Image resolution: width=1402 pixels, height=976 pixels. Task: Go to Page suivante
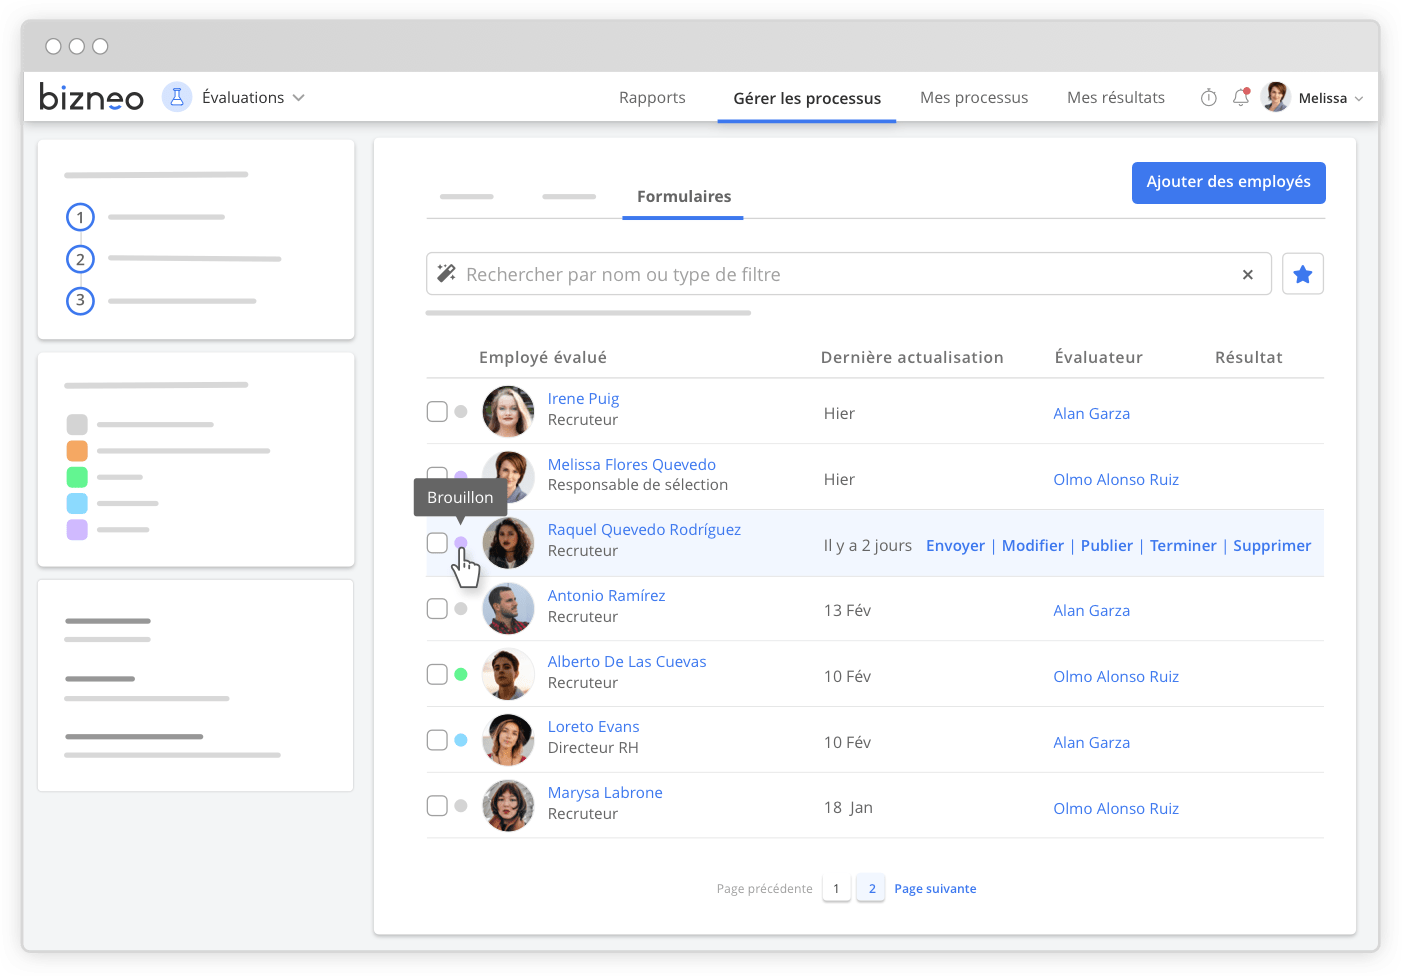tap(935, 888)
